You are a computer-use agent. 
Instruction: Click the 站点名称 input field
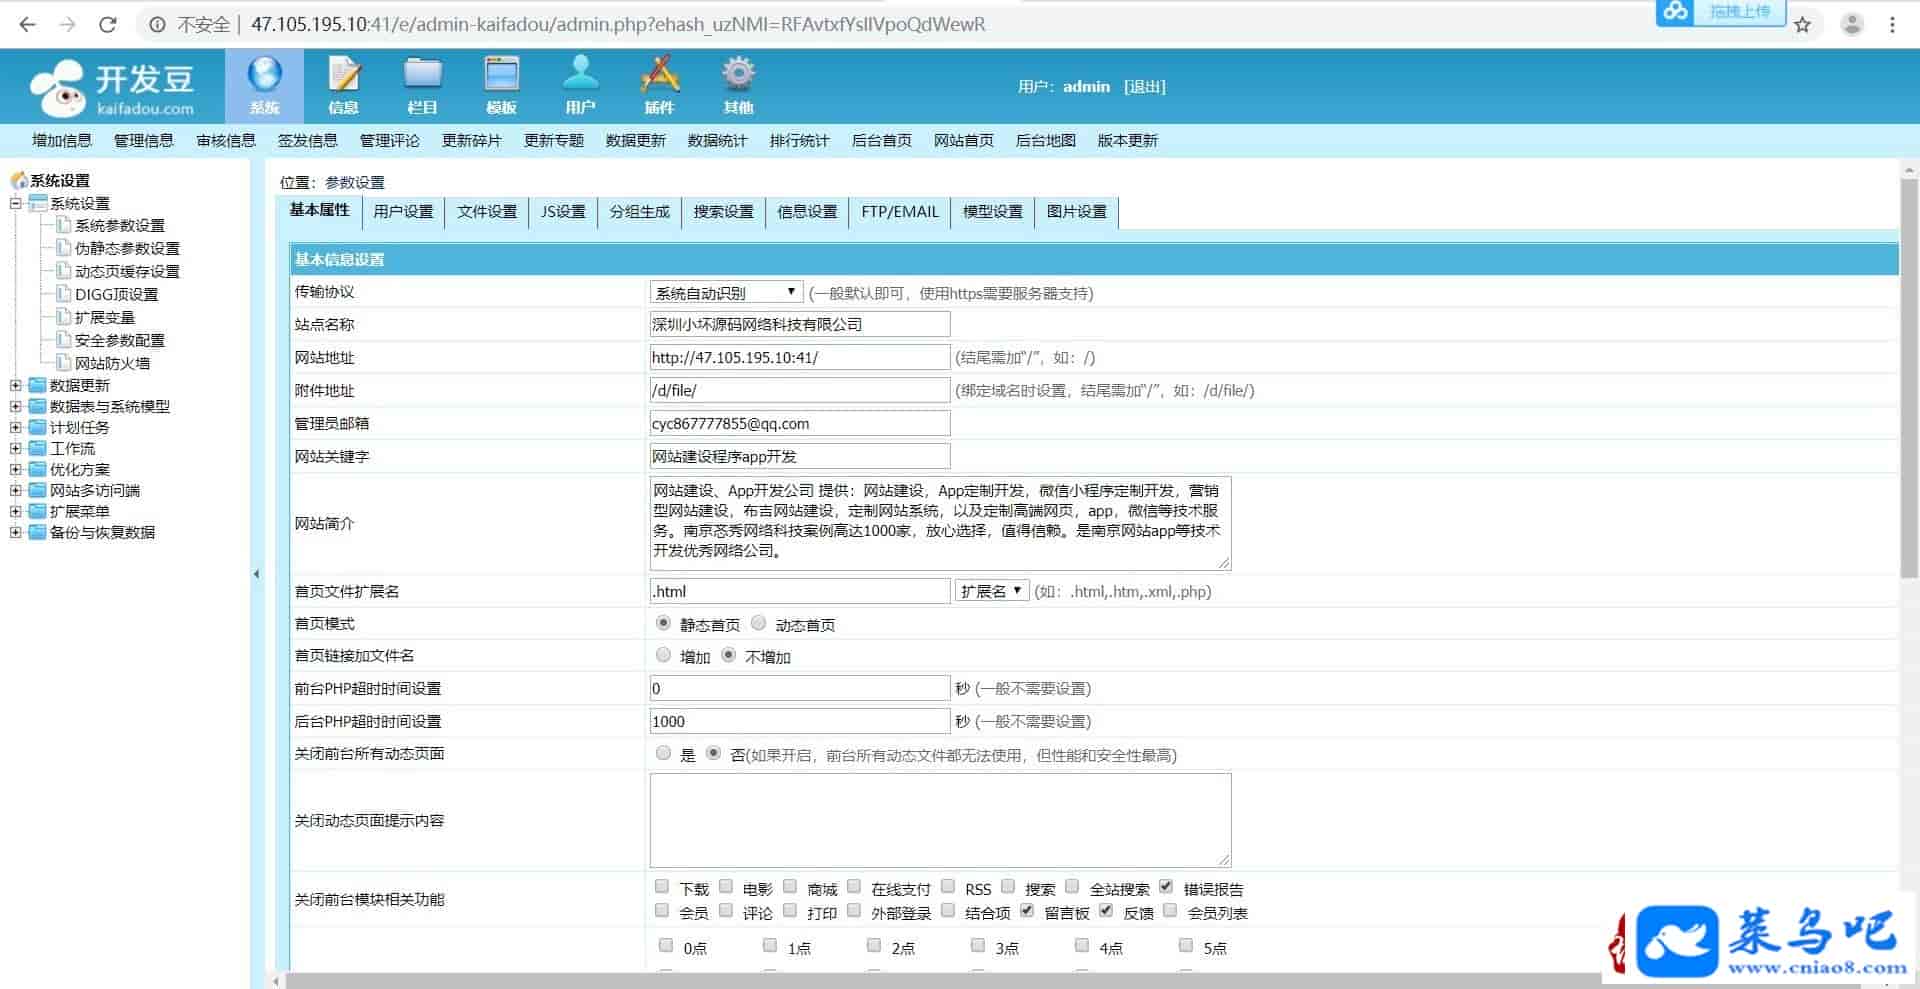[799, 324]
